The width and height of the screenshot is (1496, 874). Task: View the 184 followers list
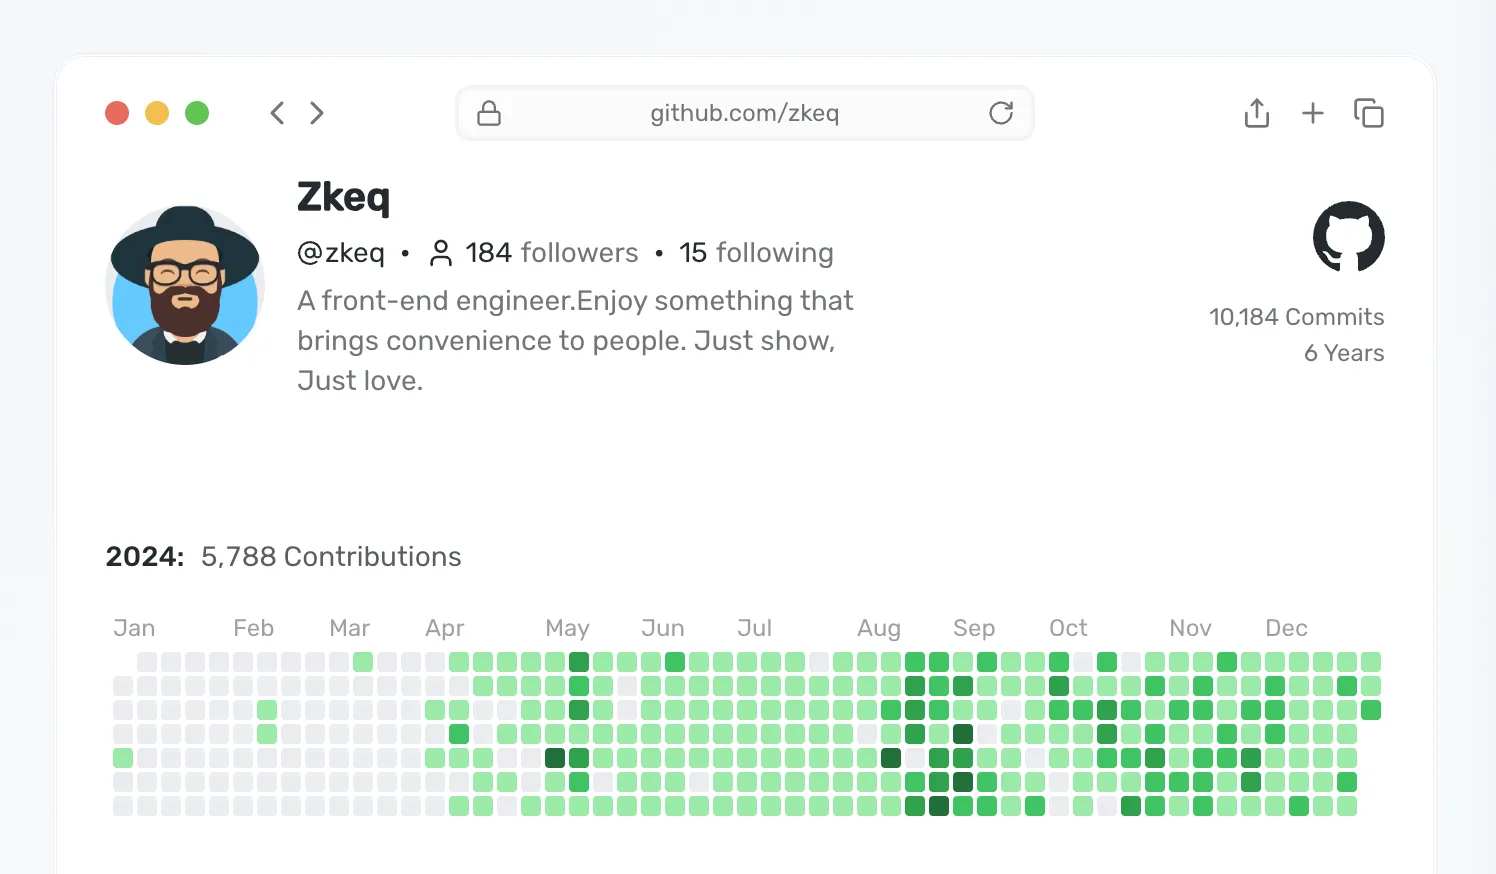(x=552, y=253)
